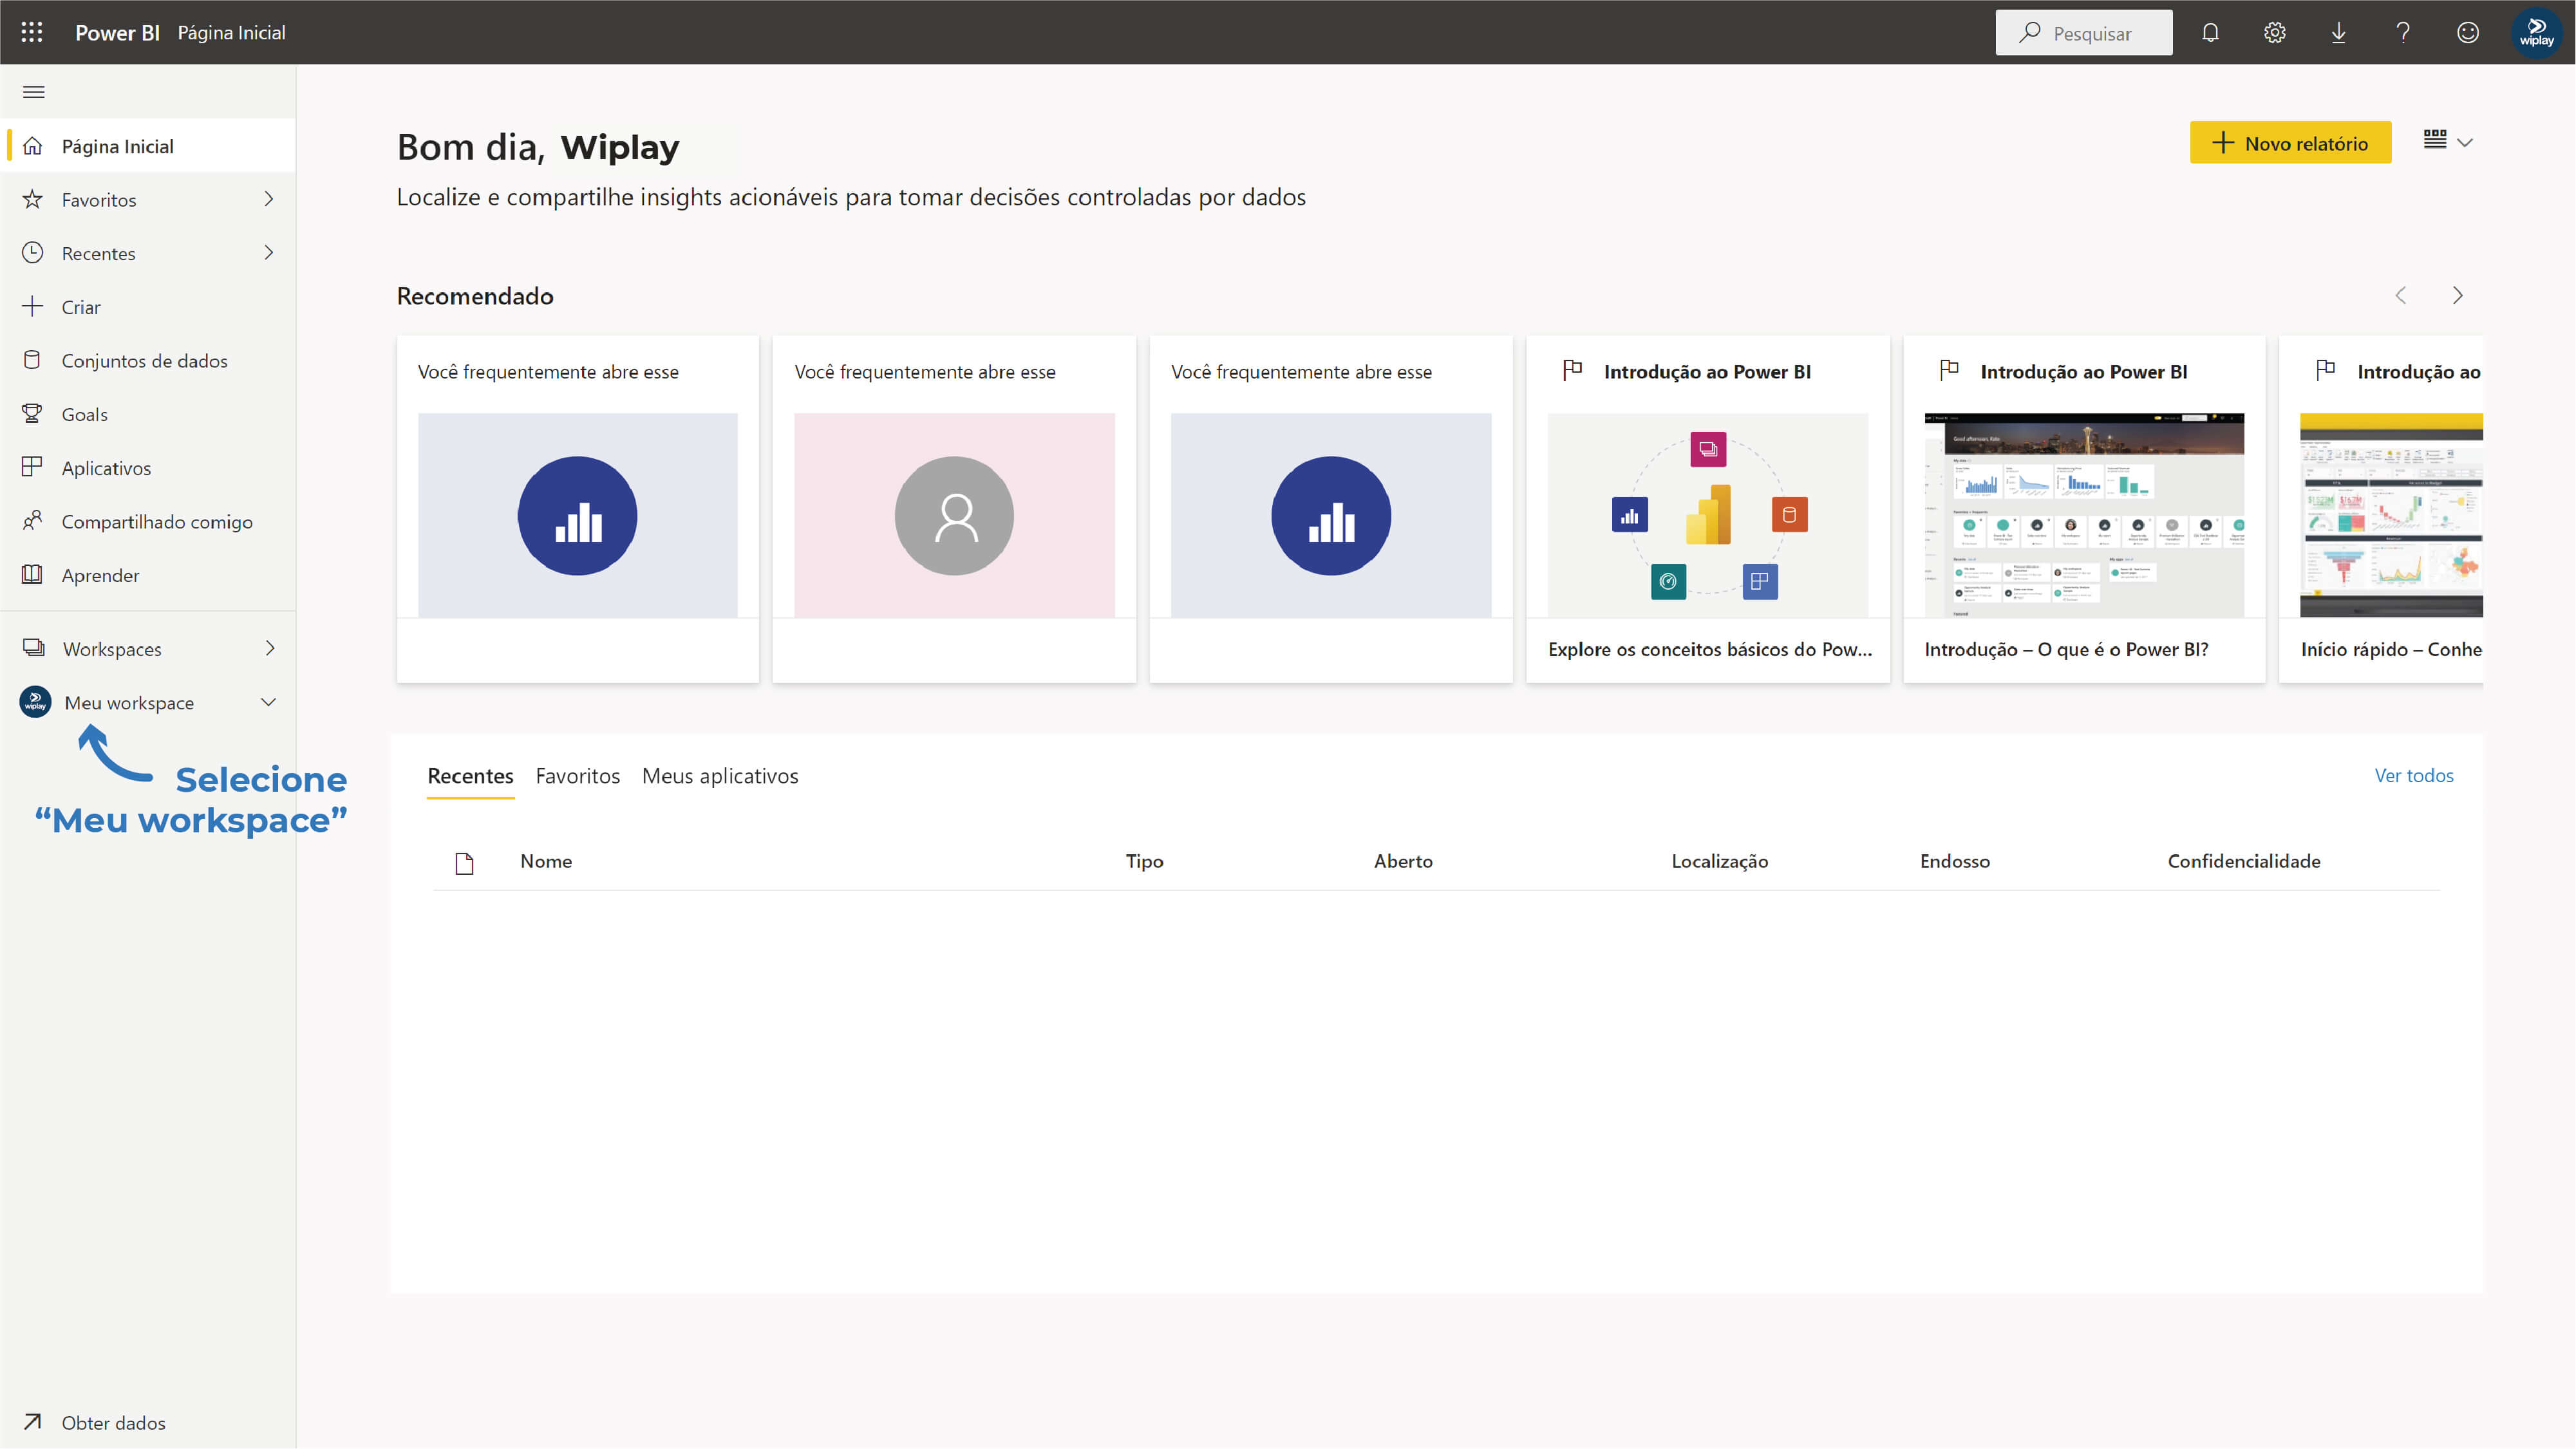
Task: Collapse the navigation pane hamburger icon
Action: click(x=33, y=92)
